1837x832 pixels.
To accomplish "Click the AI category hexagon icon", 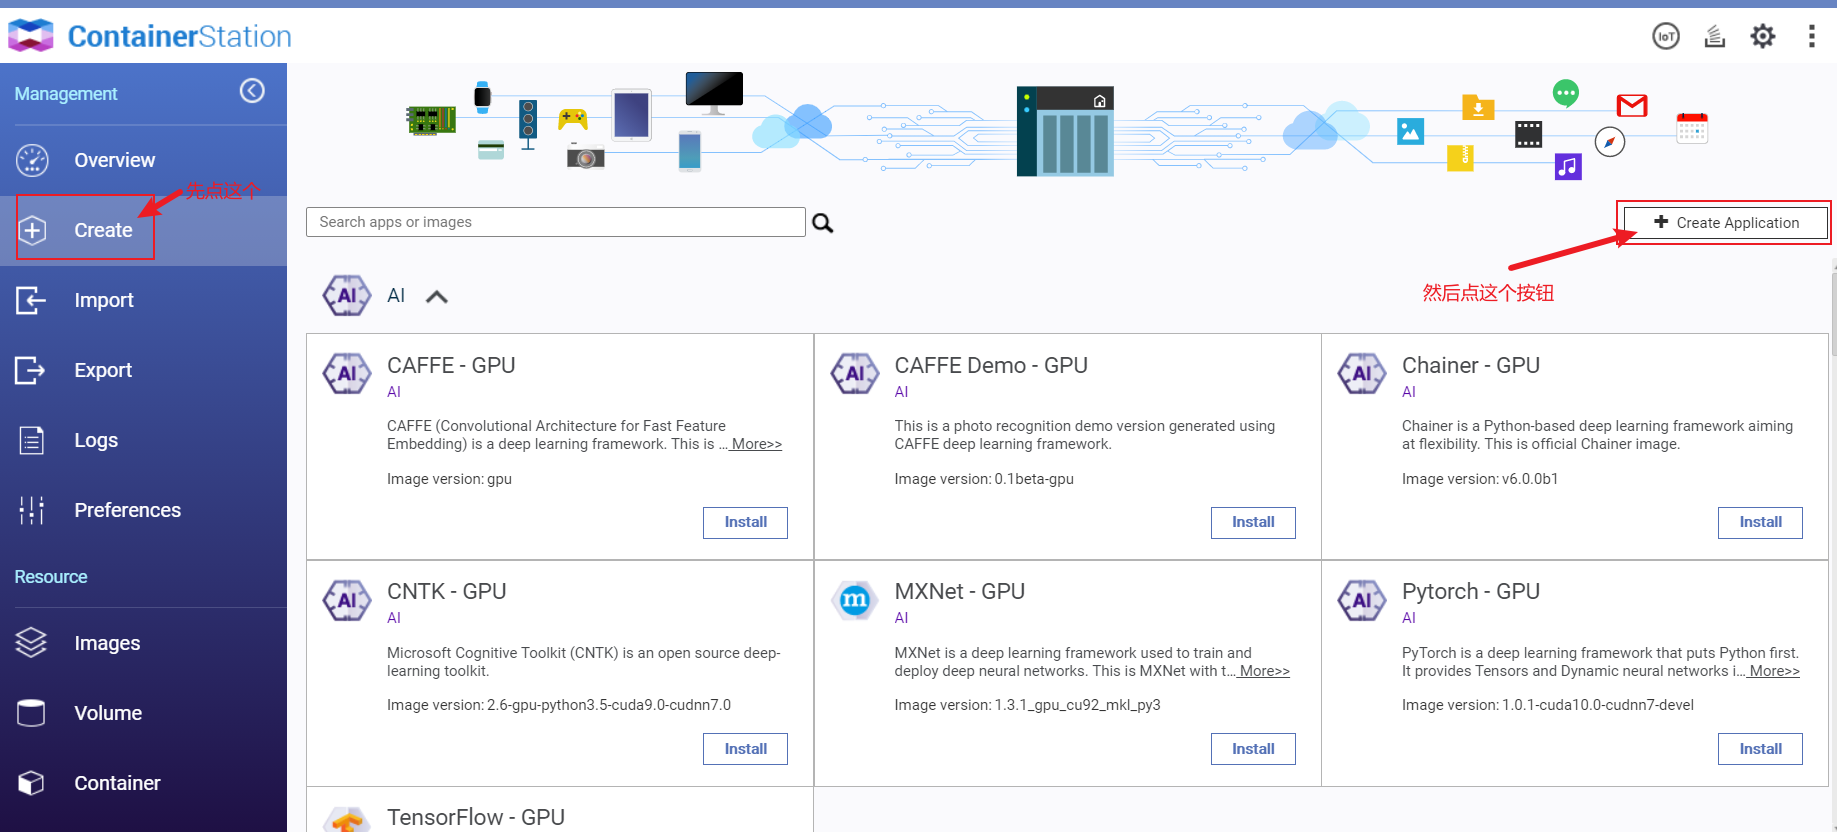I will [x=347, y=296].
